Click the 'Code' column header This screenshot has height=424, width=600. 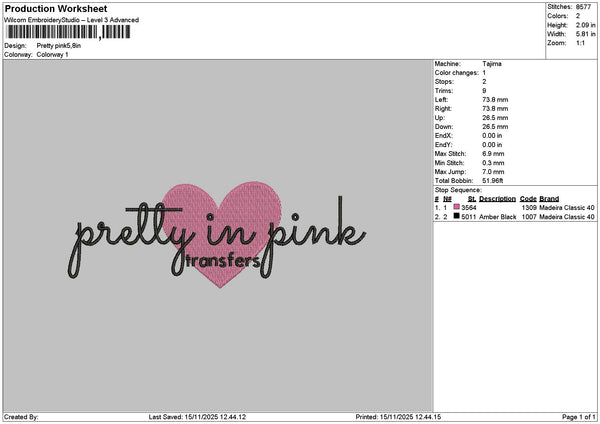(x=528, y=199)
